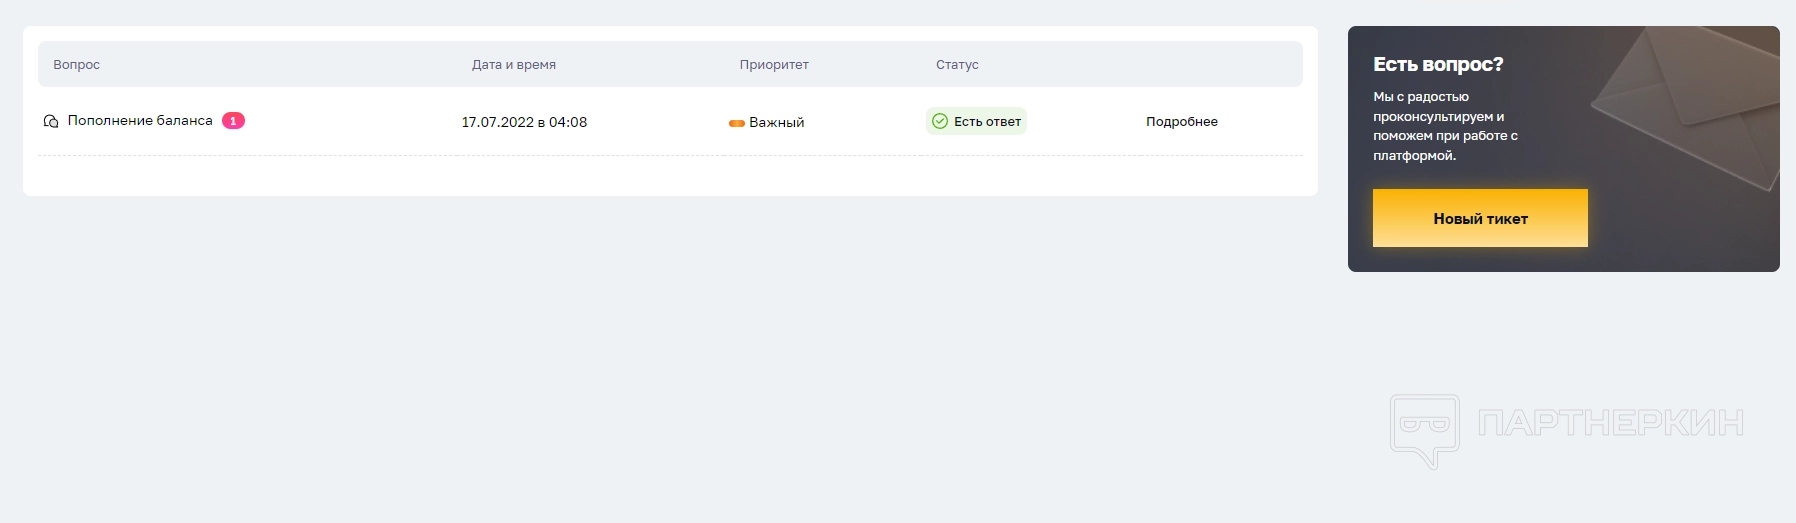Click the chat icon beside Пополнение баланса
This screenshot has height=523, width=1796.
51,121
